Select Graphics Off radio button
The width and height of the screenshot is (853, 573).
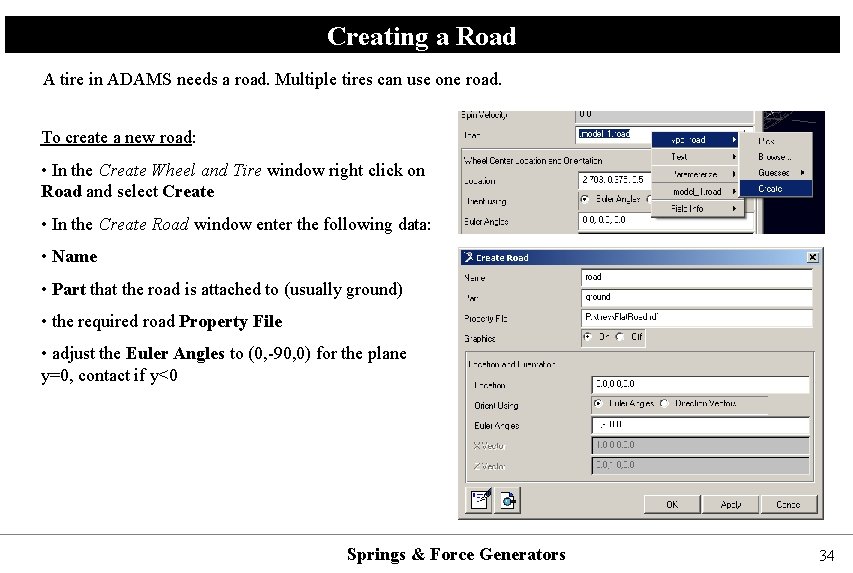(620, 337)
